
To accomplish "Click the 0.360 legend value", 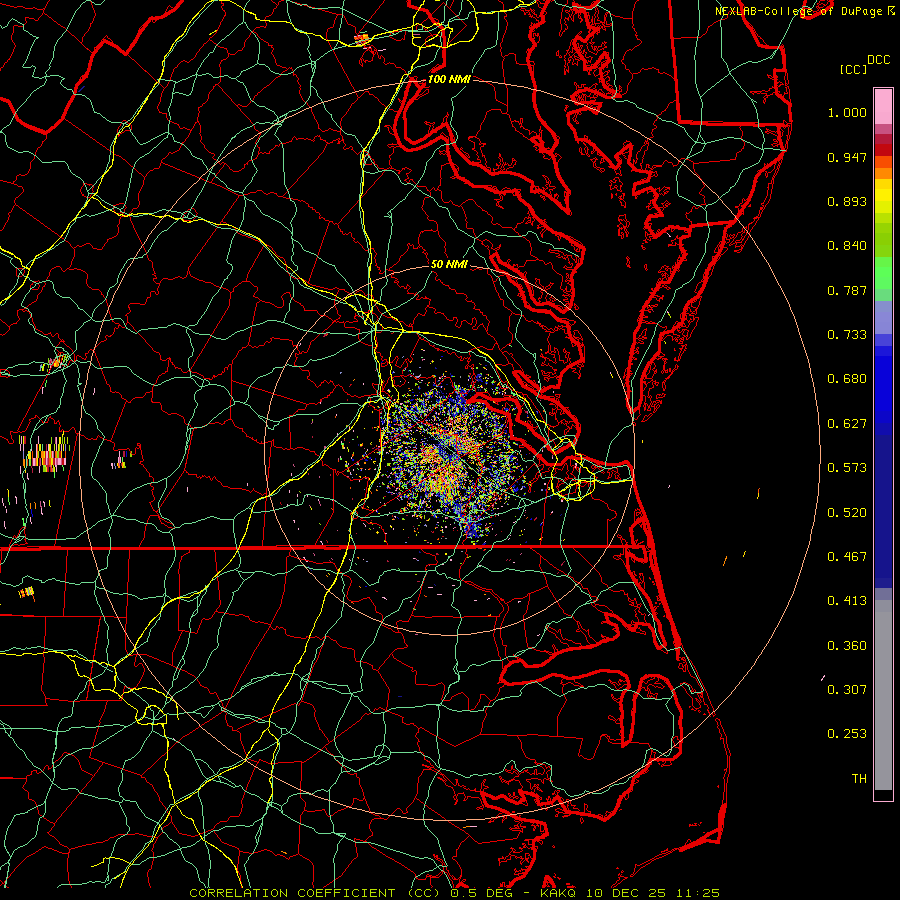I will (x=847, y=646).
